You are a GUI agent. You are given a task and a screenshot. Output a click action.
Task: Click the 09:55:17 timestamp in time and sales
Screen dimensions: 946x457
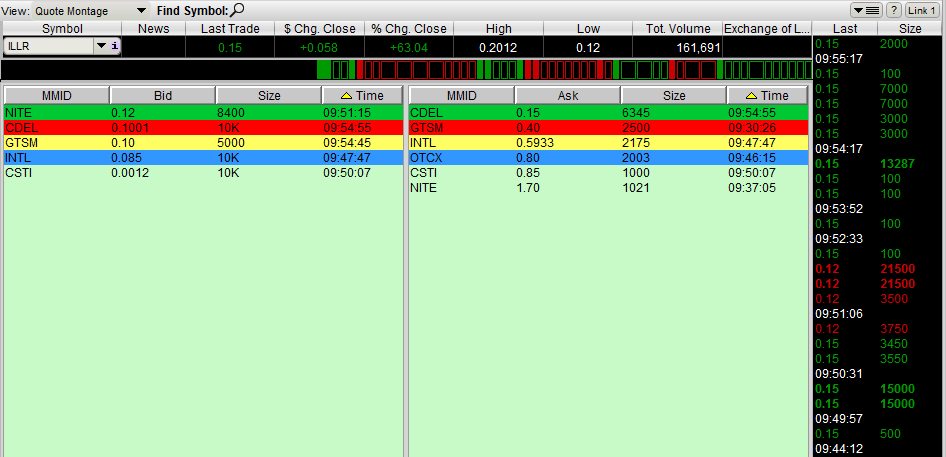tap(839, 59)
